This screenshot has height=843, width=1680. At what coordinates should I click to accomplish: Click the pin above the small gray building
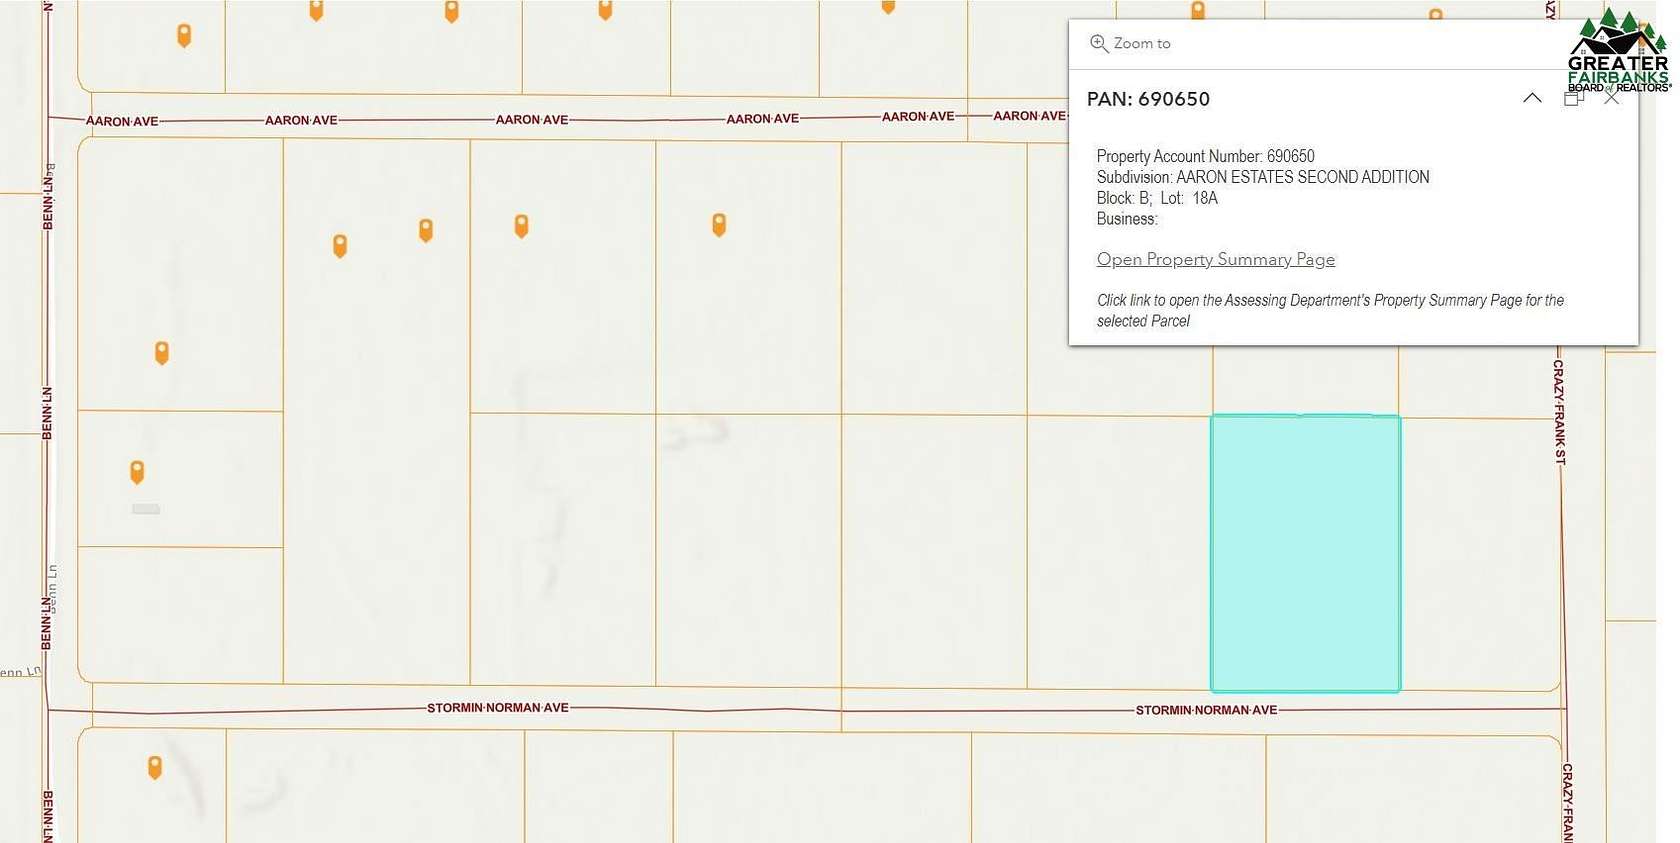137,471
